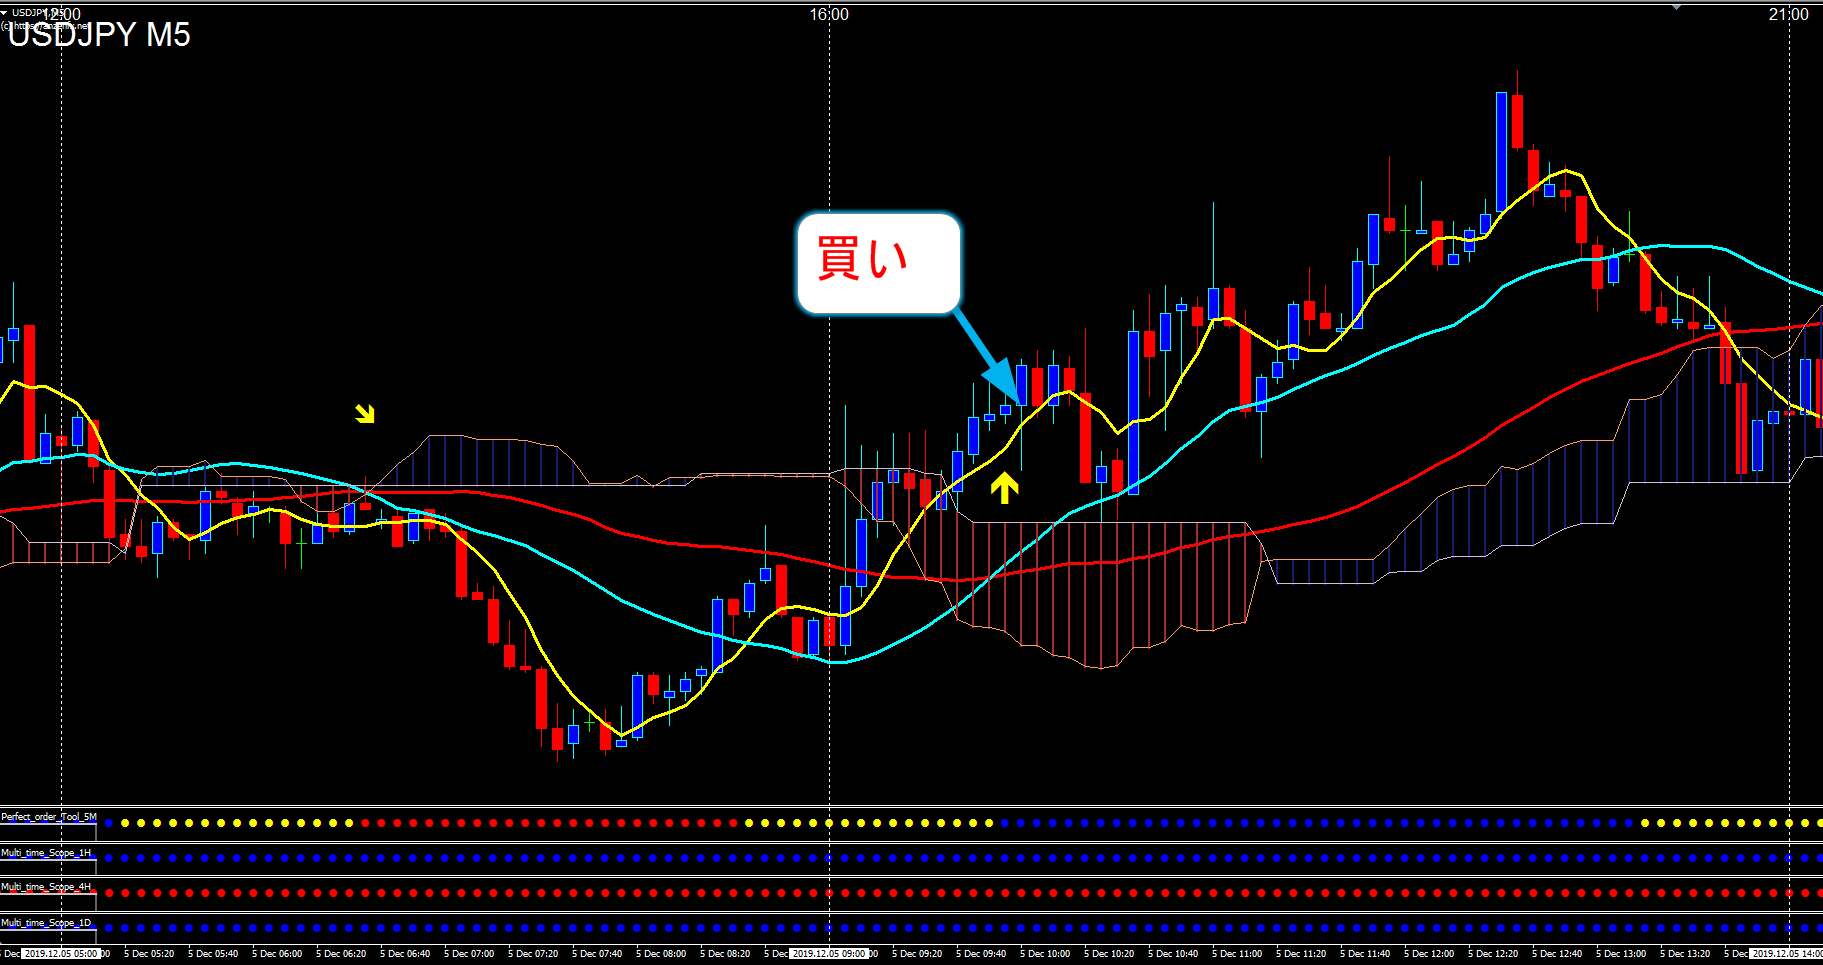Viewport: 1823px width, 965px height.
Task: Click the 5 Dec 07:20 time label
Action: [x=533, y=954]
